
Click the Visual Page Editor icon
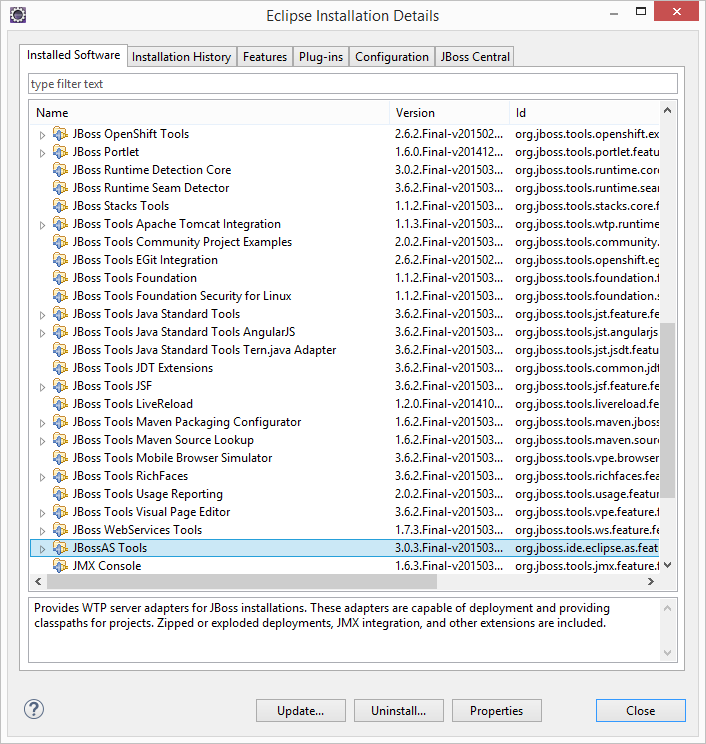pyautogui.click(x=60, y=513)
